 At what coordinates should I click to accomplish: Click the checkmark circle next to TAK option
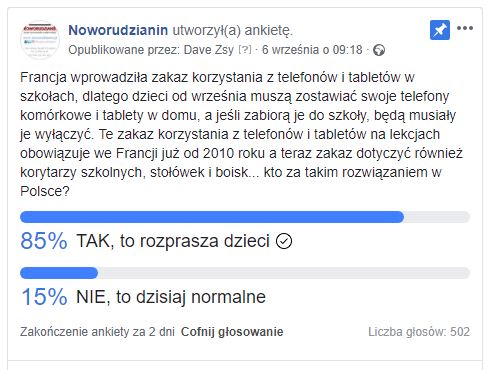[284, 241]
